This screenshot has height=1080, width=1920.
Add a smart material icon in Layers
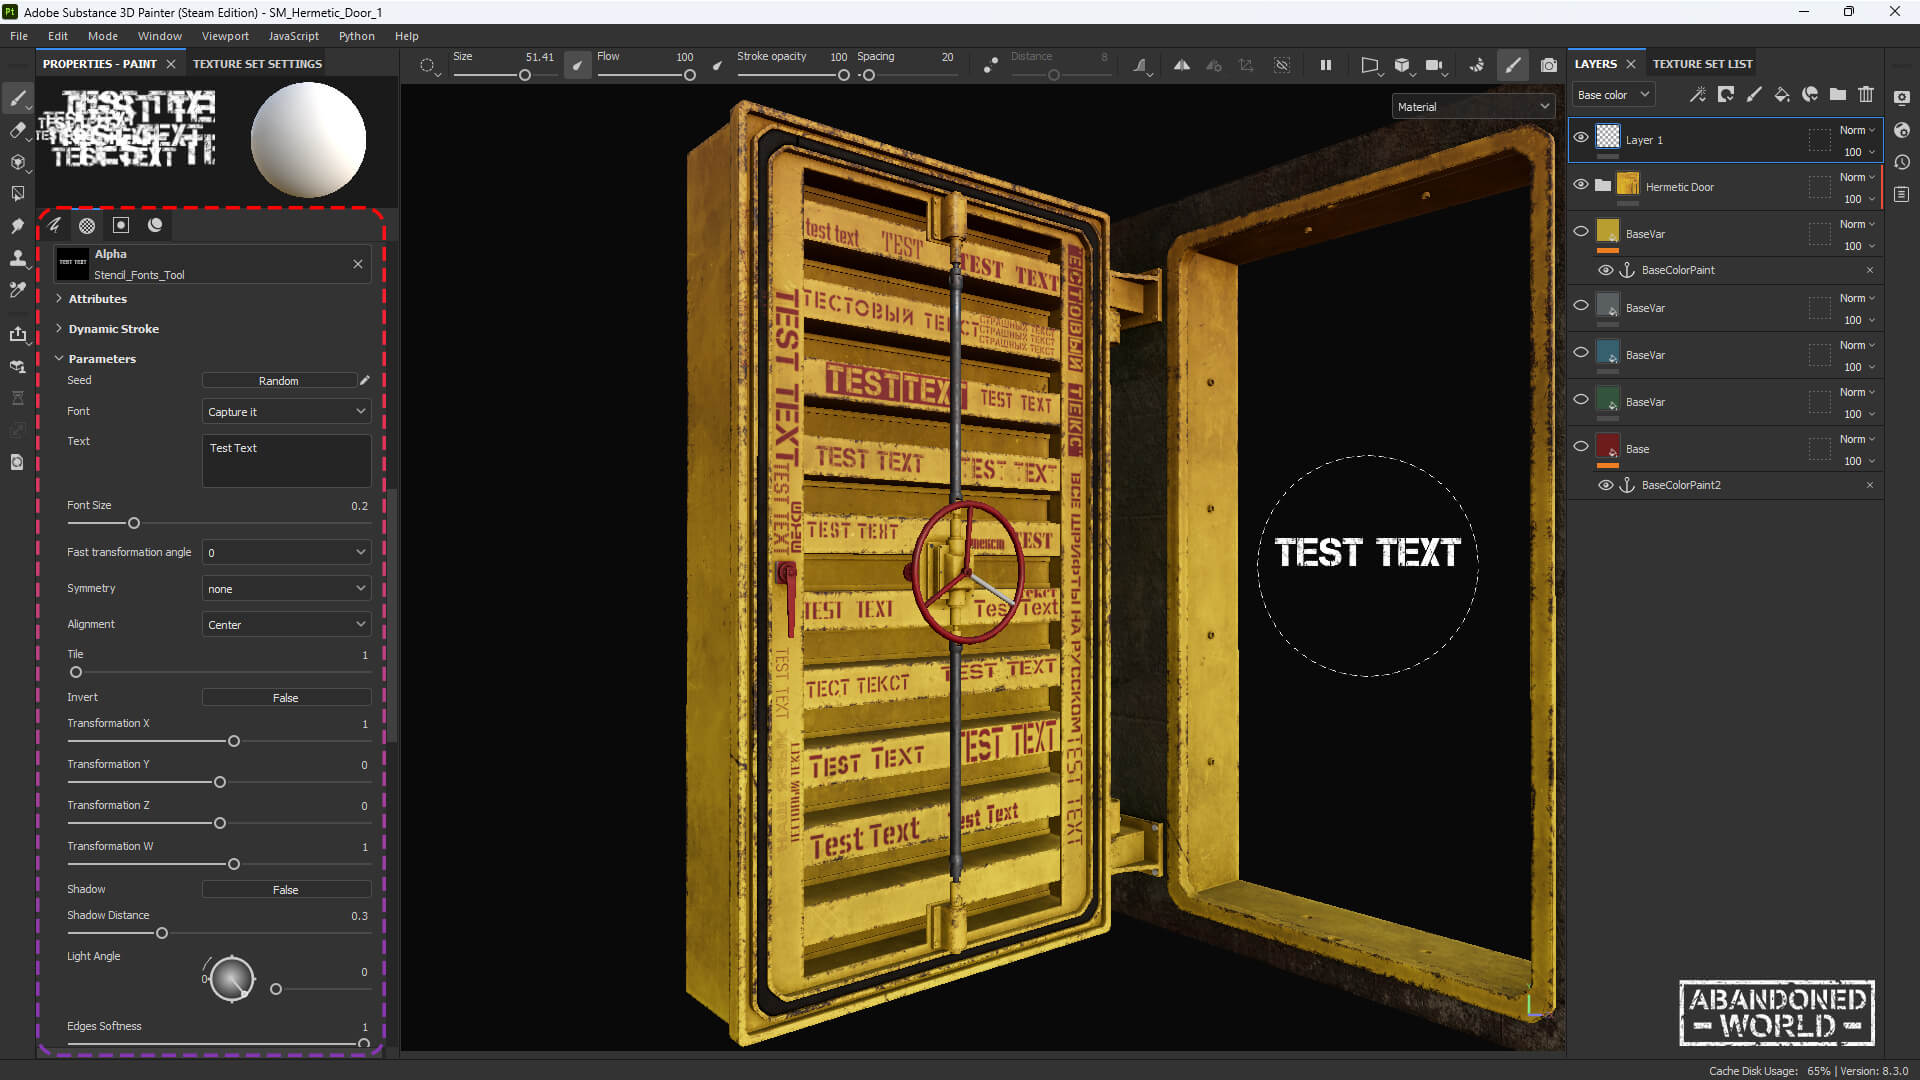1810,95
